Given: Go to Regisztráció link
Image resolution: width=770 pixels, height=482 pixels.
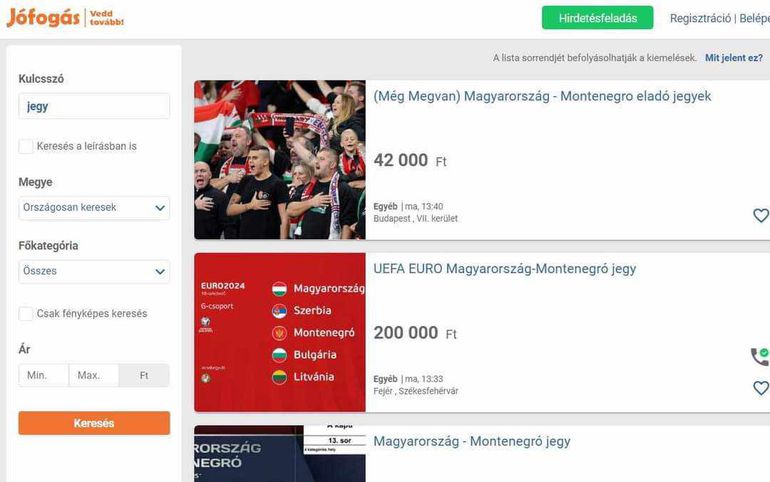Looking at the screenshot, I should (700, 19).
